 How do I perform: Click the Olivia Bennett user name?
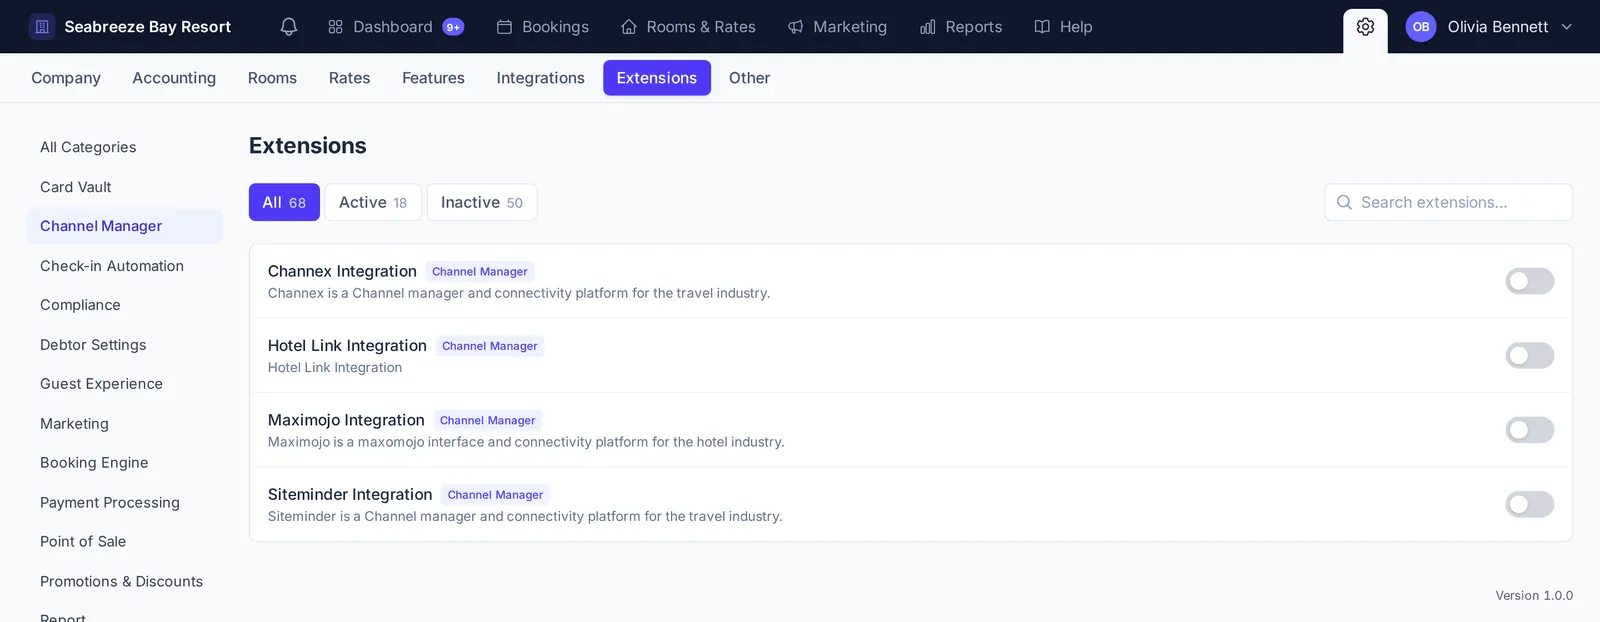click(x=1497, y=27)
